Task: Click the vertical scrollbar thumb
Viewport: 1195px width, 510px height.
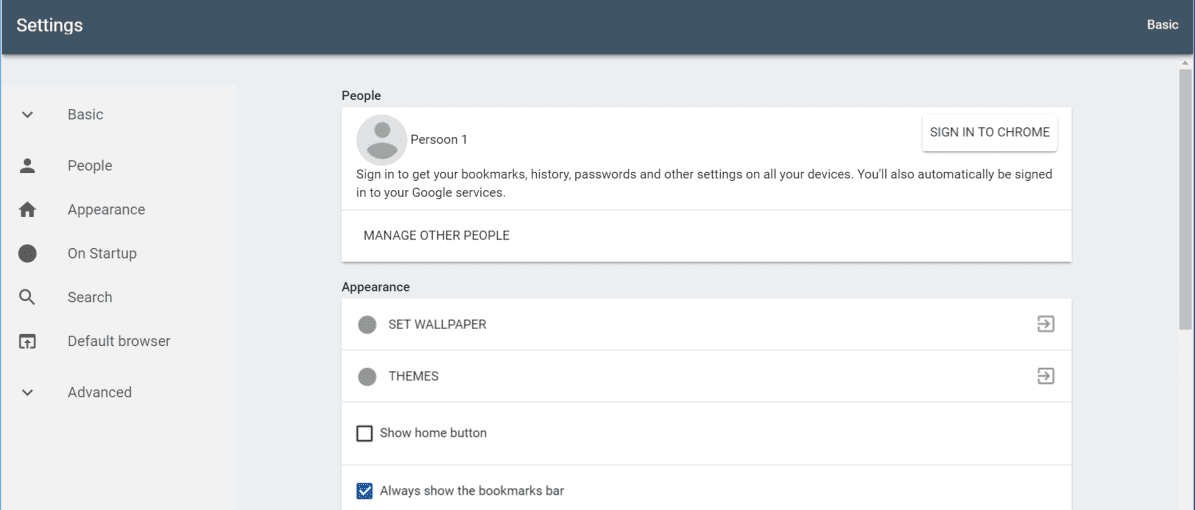Action: point(1186,198)
